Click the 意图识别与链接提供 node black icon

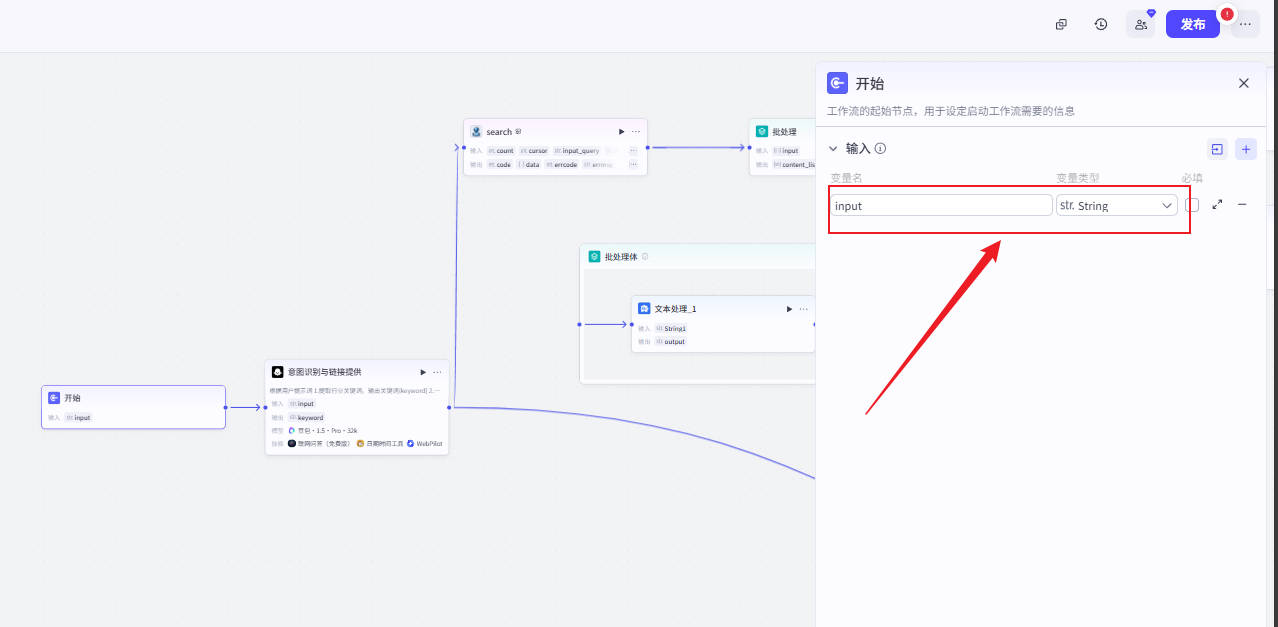pyautogui.click(x=278, y=372)
